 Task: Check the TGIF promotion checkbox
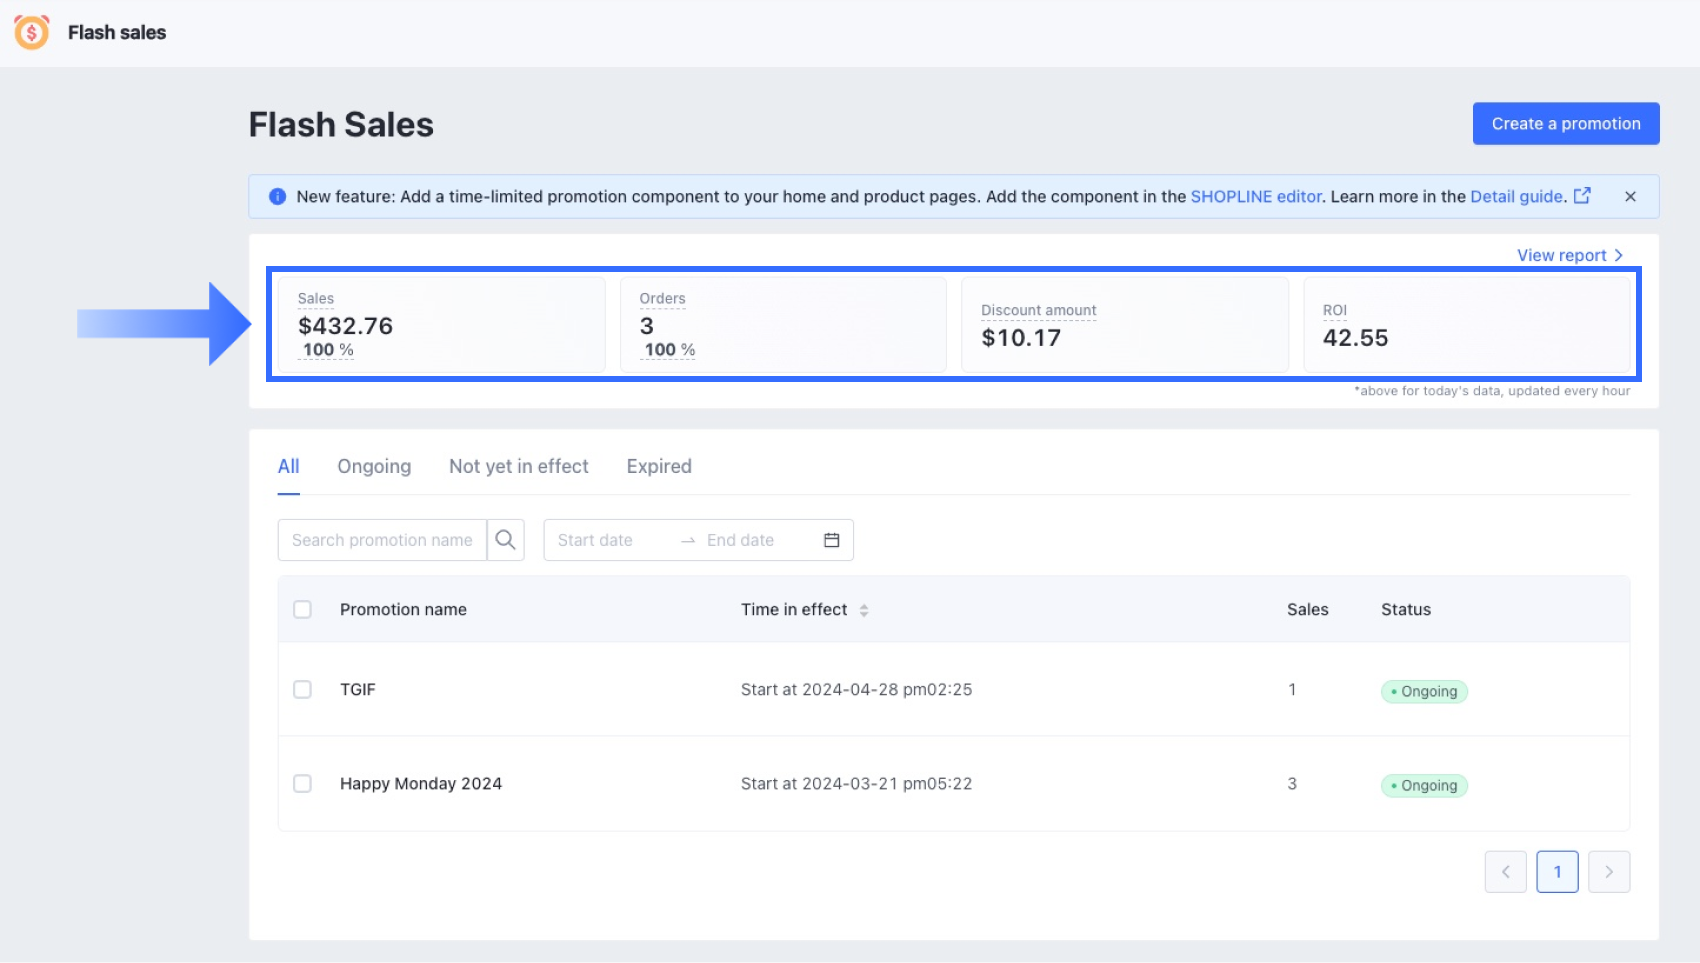(302, 690)
